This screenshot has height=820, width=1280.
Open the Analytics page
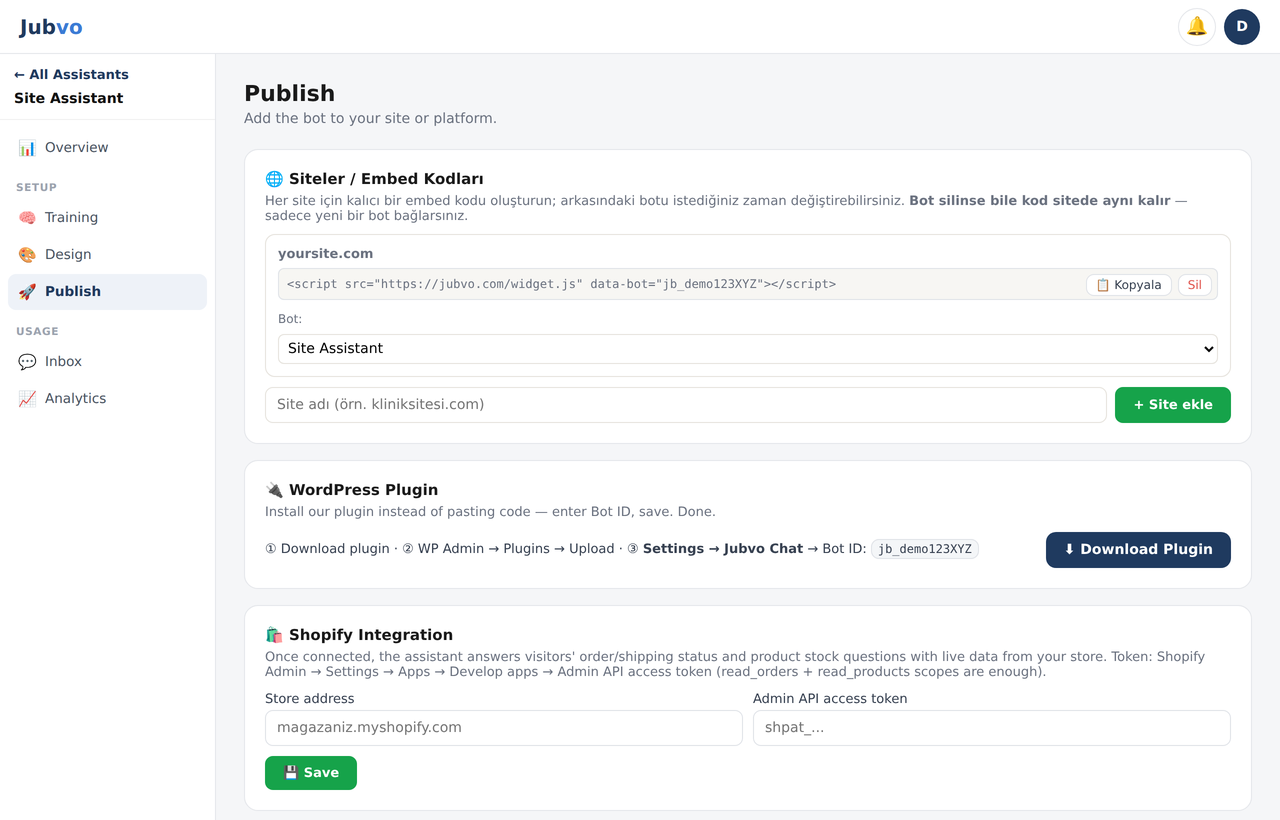pos(107,398)
